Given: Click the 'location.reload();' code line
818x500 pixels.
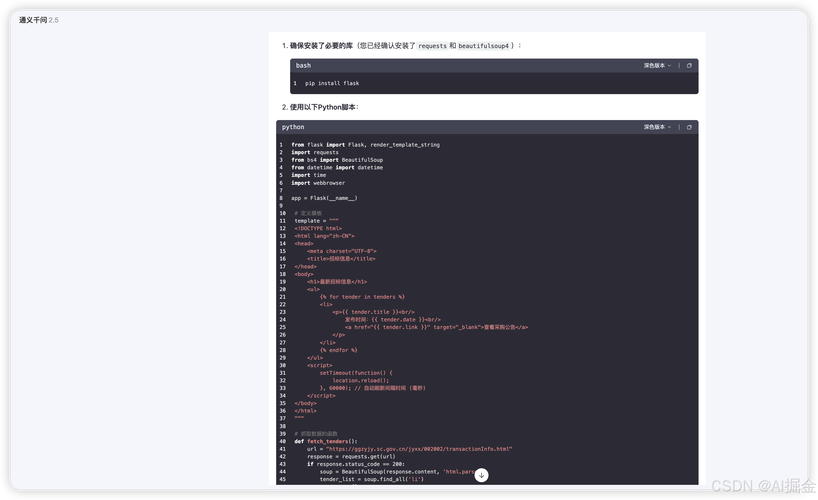Looking at the screenshot, I should [360, 380].
